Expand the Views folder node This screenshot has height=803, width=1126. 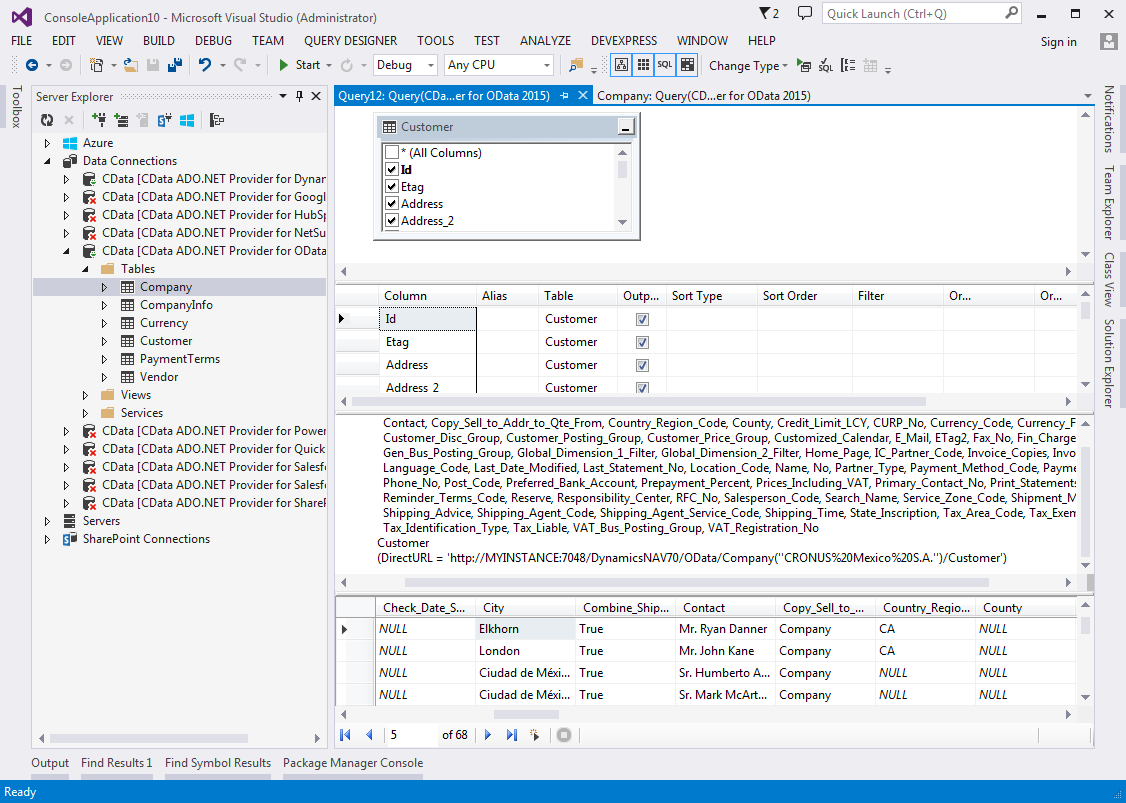click(x=85, y=395)
